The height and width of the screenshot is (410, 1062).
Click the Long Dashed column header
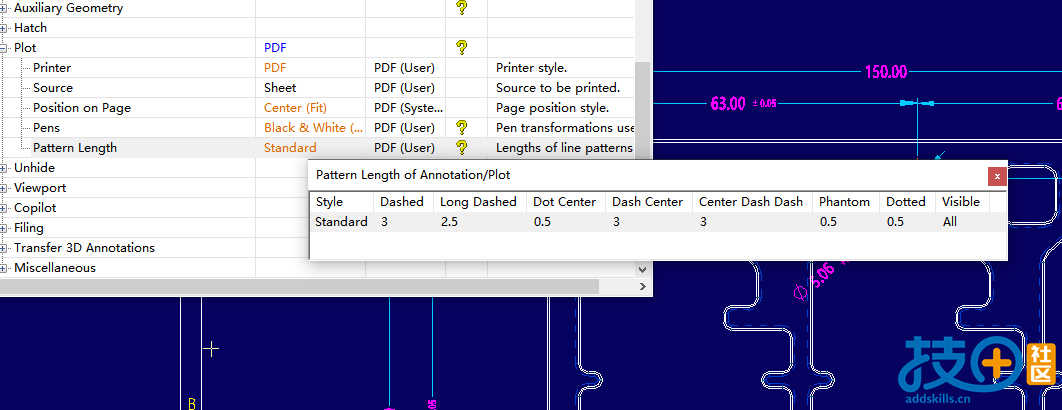(x=478, y=202)
